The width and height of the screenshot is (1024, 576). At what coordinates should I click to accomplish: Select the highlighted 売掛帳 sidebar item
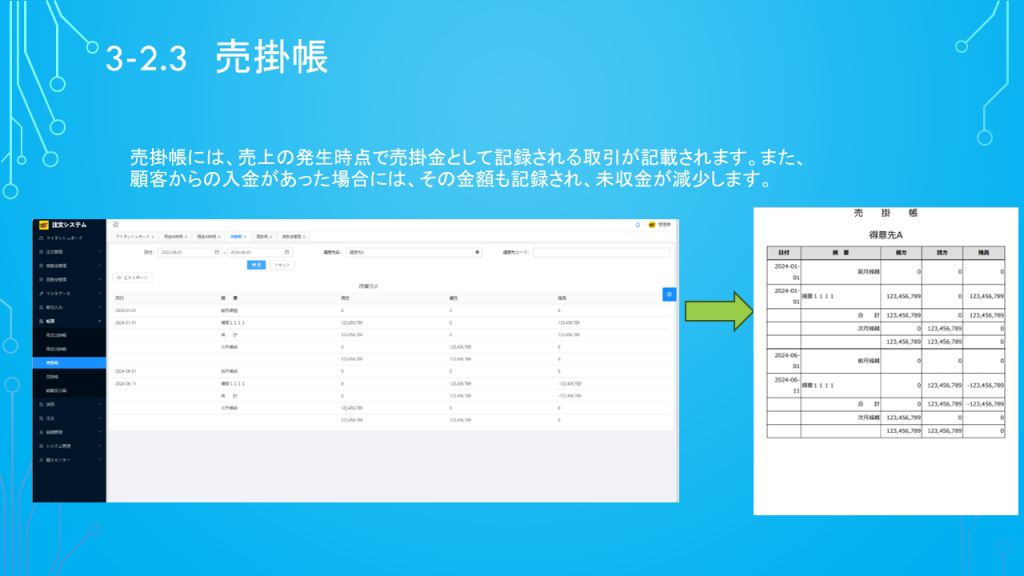click(x=69, y=362)
